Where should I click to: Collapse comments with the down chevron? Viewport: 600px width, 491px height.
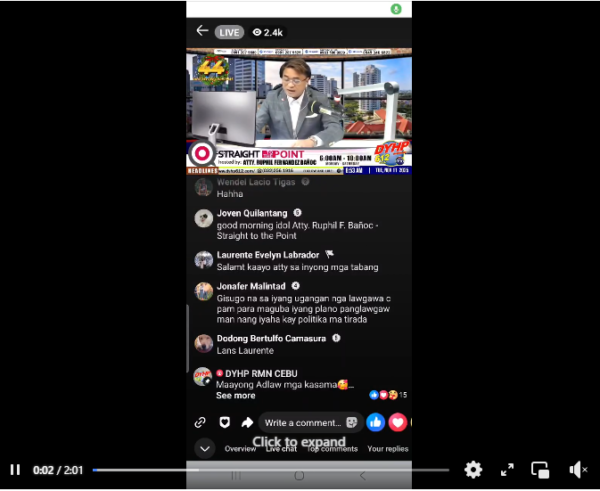(204, 448)
